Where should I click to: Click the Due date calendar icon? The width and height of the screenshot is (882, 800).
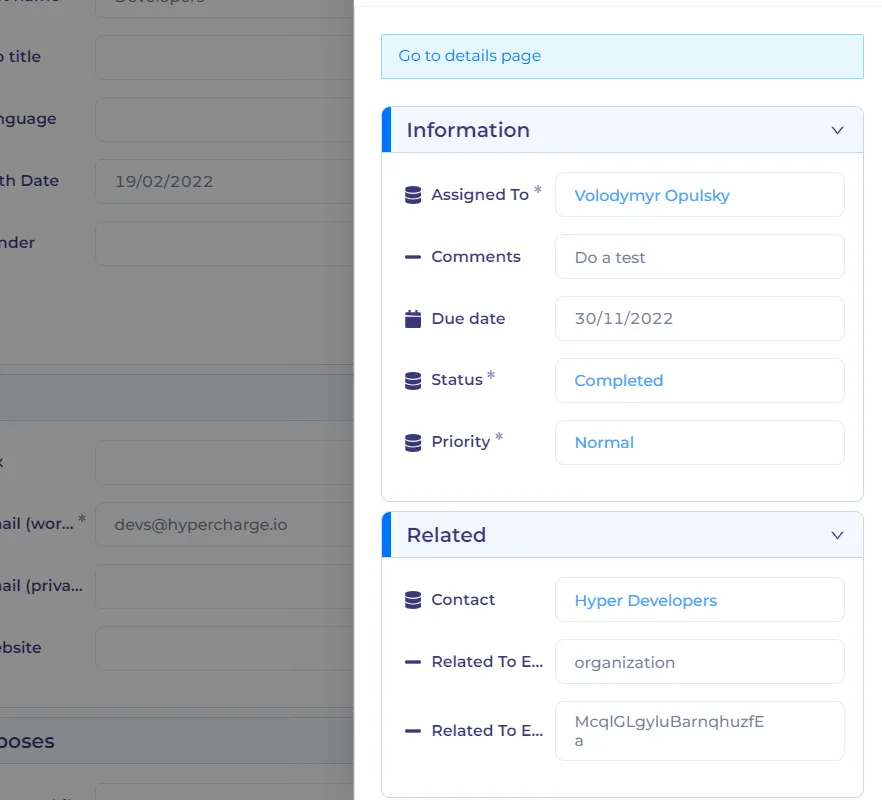pyautogui.click(x=413, y=318)
